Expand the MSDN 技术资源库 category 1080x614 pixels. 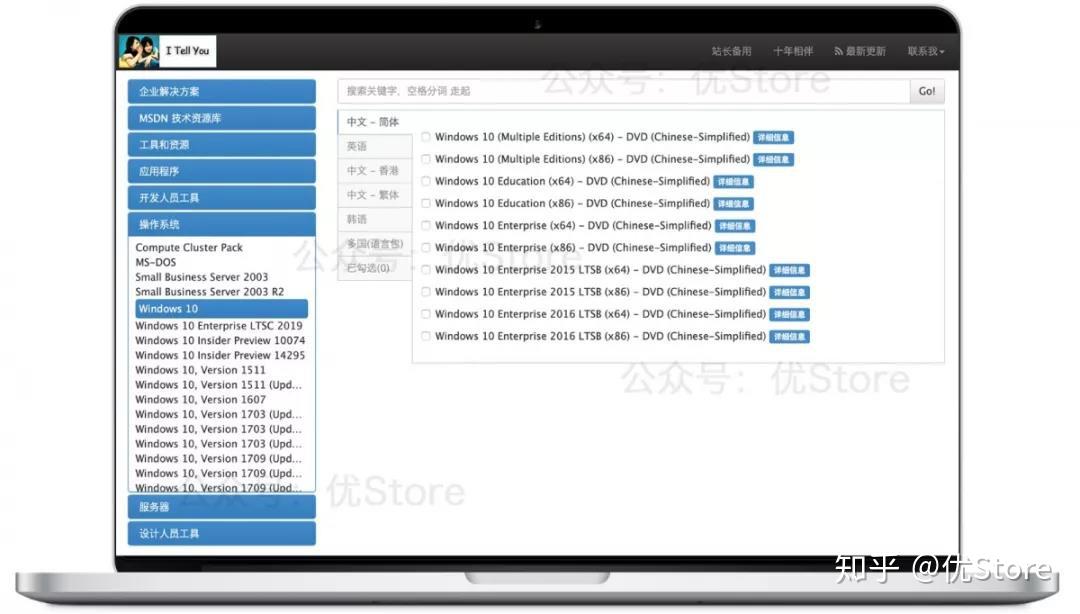pos(222,118)
